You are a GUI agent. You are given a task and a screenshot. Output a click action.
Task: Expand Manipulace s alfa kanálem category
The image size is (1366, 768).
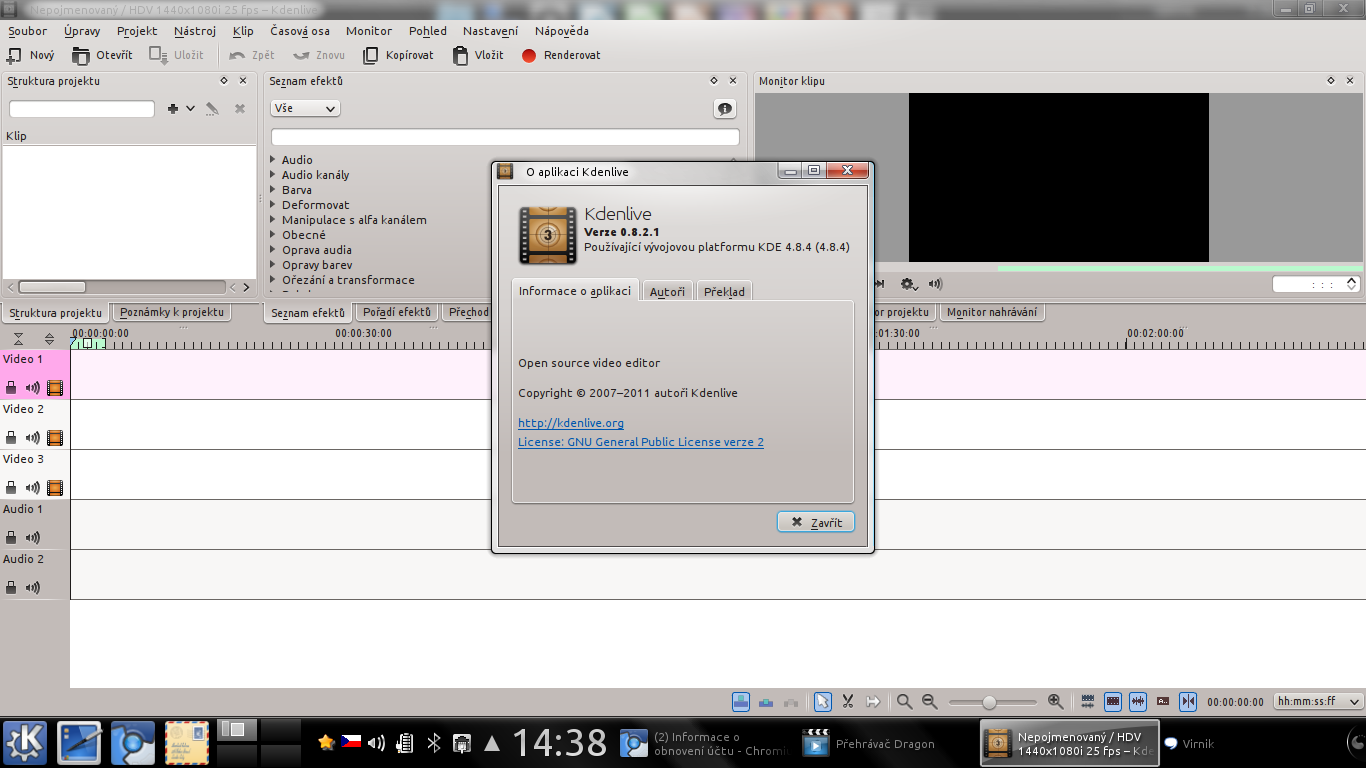[273, 220]
